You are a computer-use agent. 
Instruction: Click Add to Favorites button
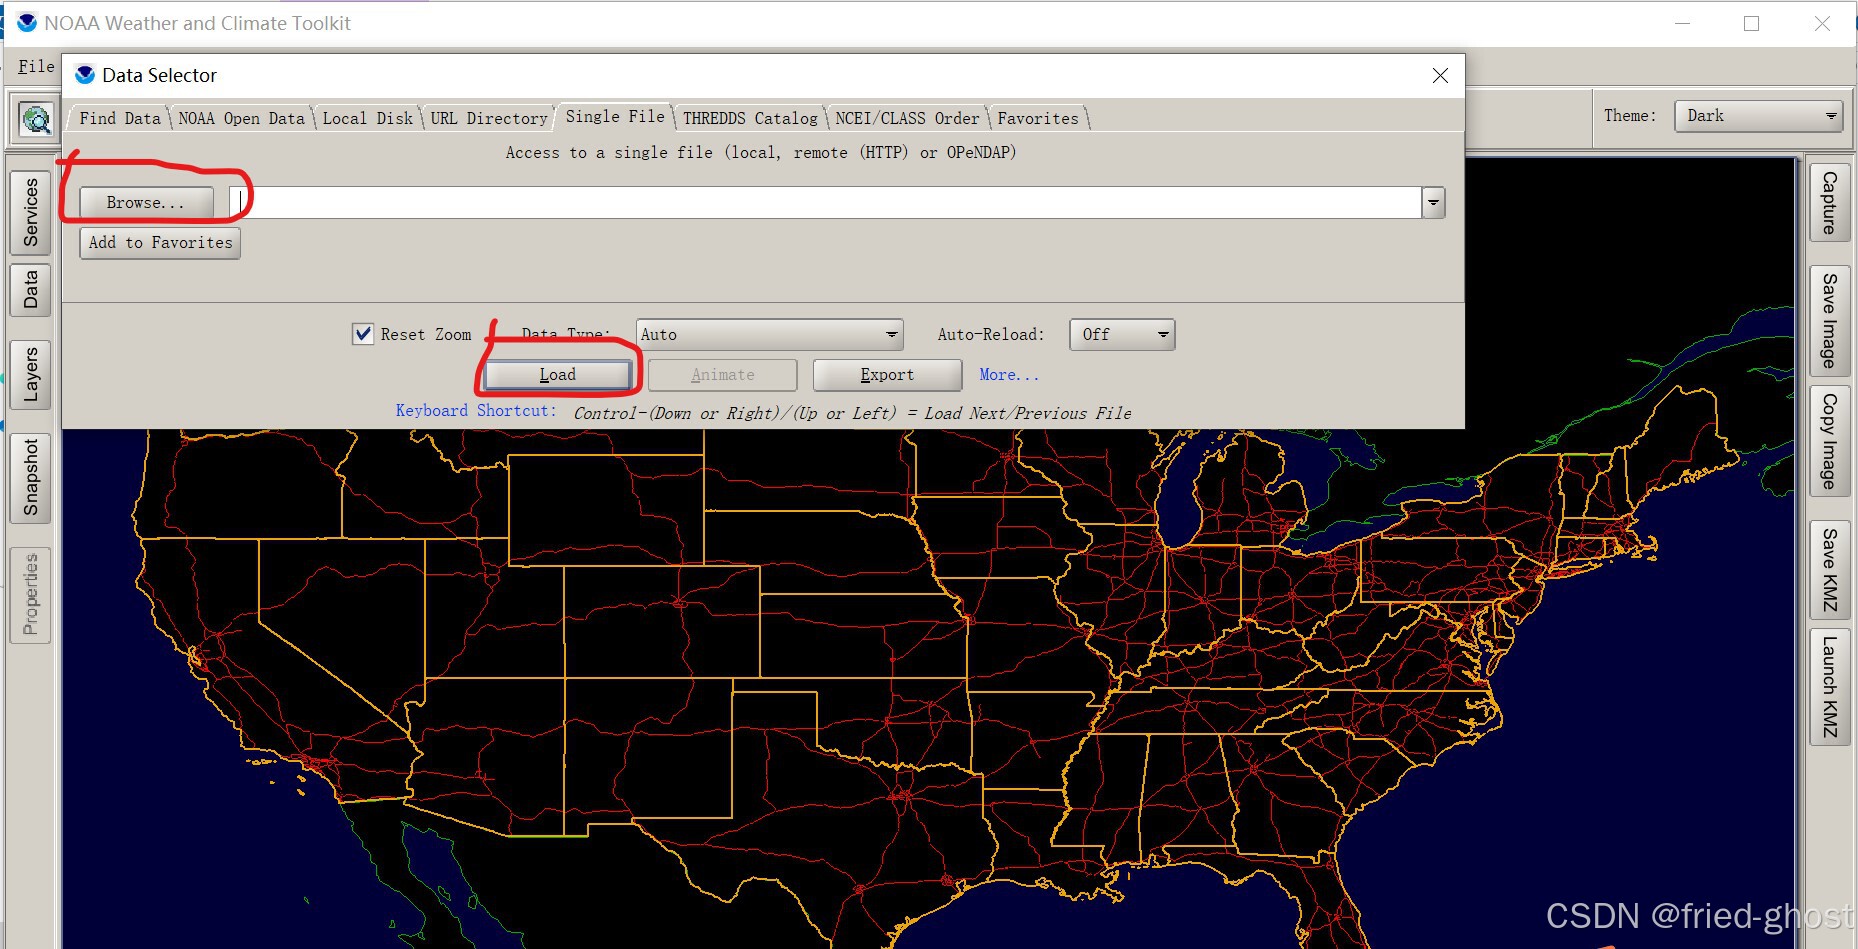(x=160, y=243)
